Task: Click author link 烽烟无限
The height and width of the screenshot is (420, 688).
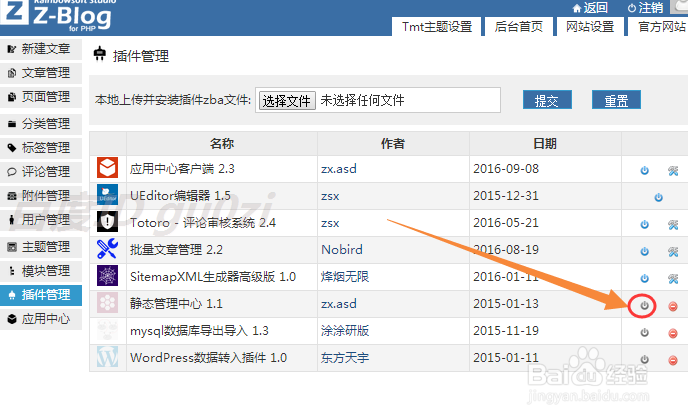Action: pyautogui.click(x=345, y=277)
